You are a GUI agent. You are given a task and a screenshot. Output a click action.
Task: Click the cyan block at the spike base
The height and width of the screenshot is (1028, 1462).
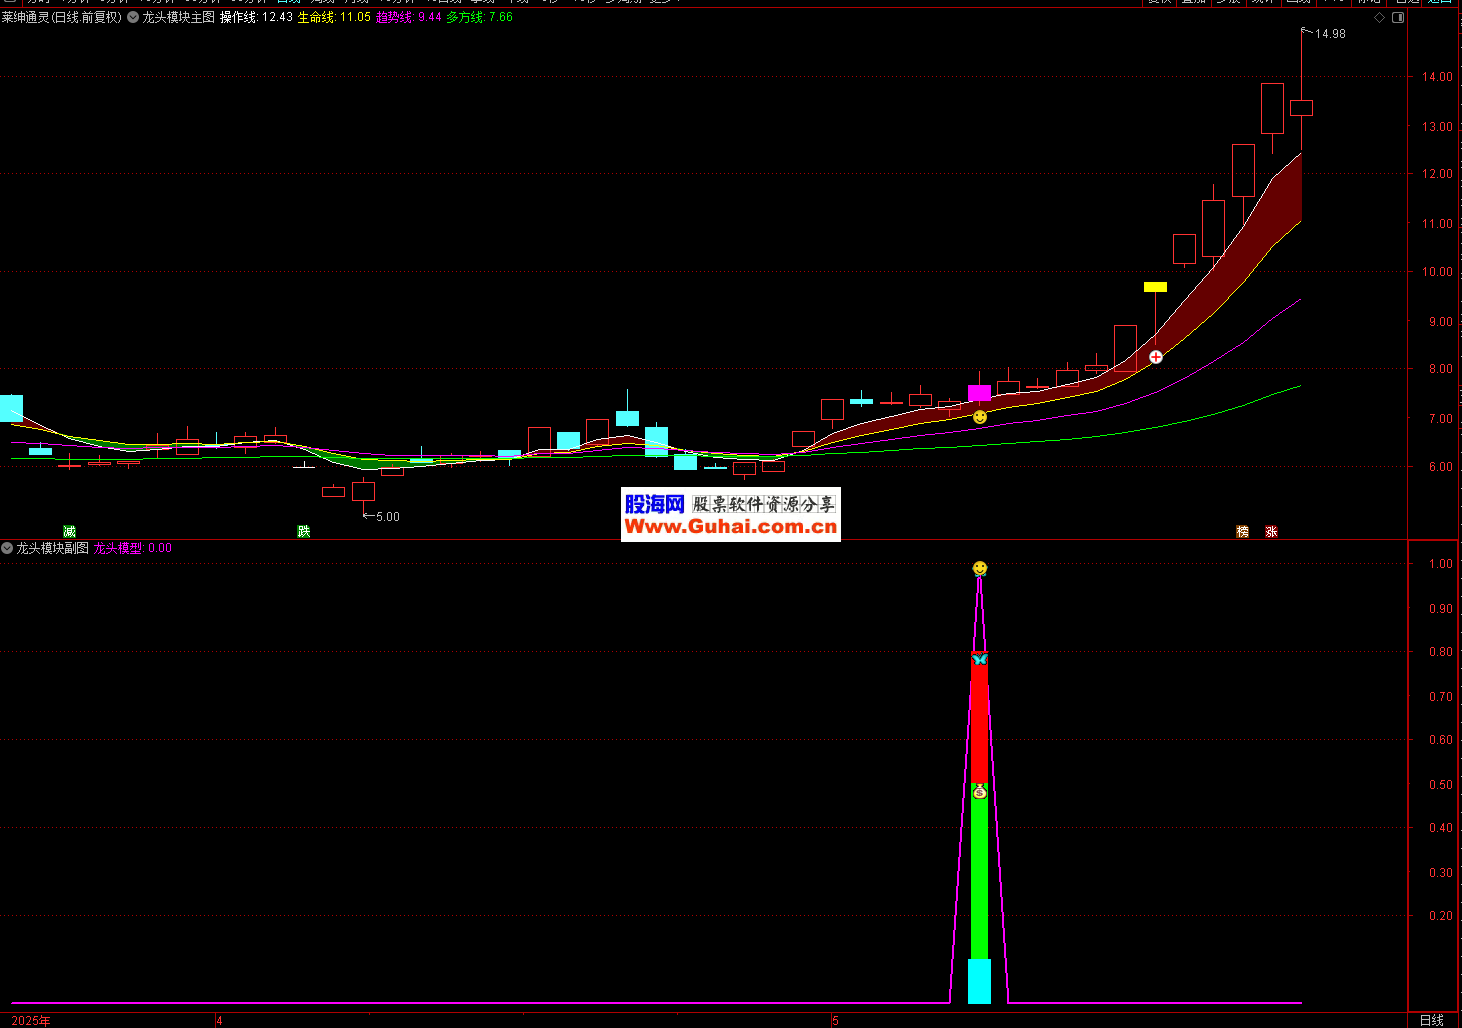pos(980,981)
